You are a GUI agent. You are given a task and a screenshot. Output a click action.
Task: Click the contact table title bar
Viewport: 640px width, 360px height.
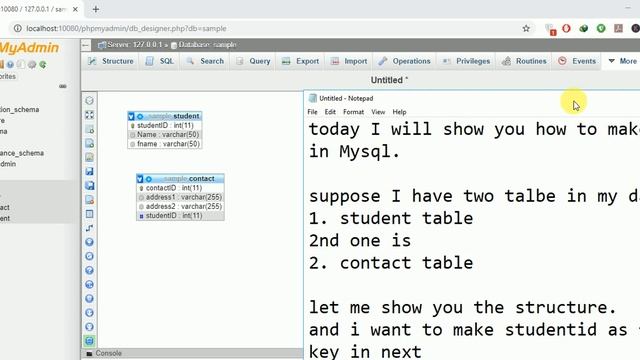point(180,179)
